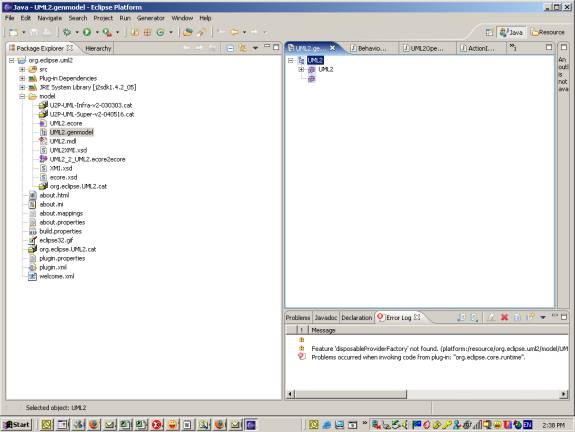Expand Plug-in Dependencies node

[22, 78]
